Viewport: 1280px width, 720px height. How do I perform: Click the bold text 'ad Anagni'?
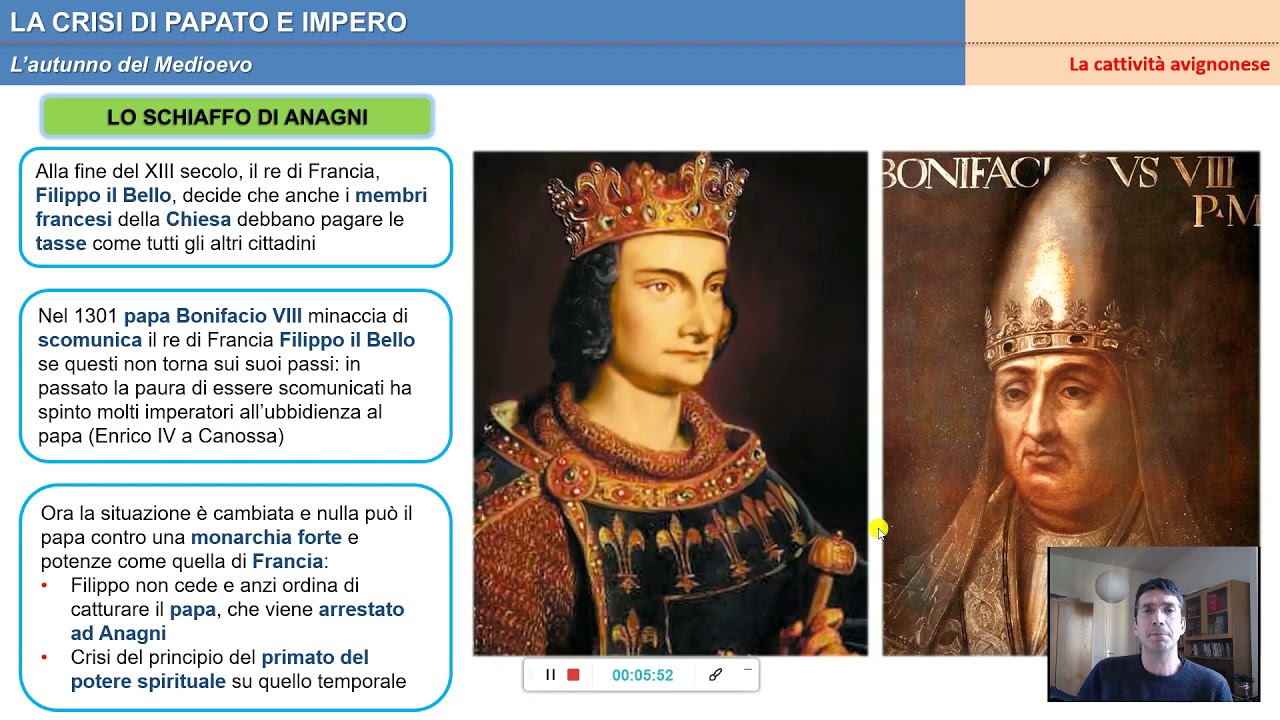(118, 633)
